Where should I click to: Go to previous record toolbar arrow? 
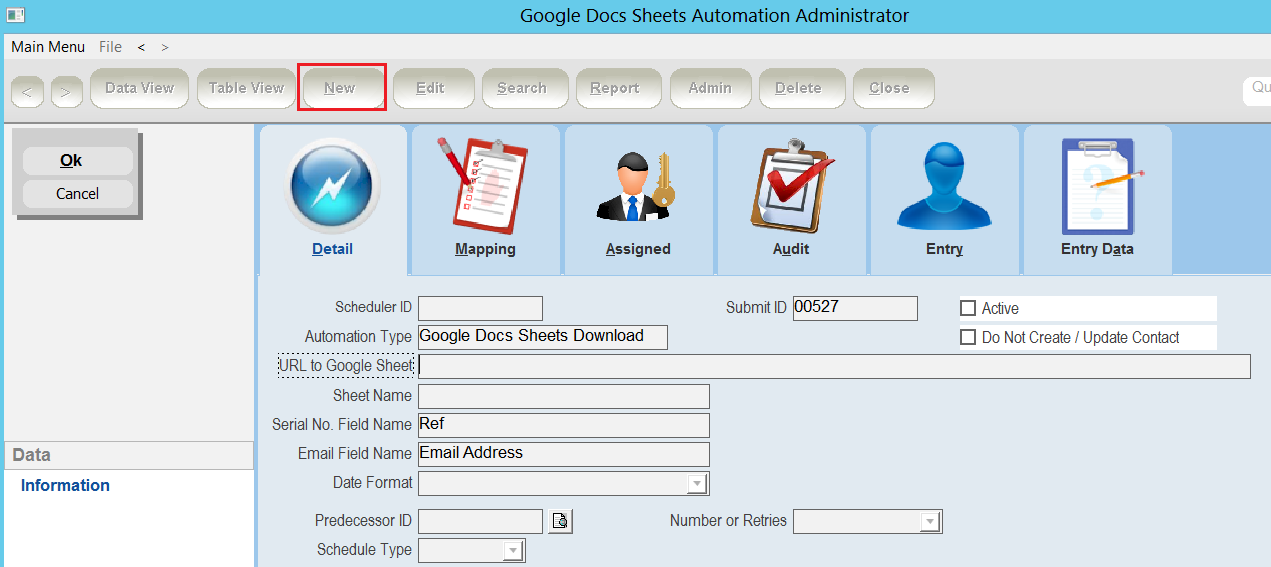click(x=27, y=92)
